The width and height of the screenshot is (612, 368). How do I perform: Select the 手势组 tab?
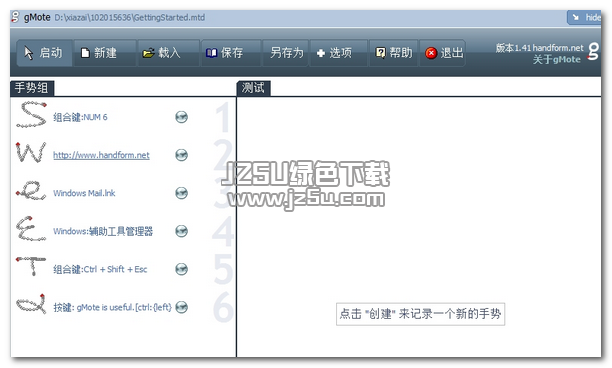(x=32, y=88)
